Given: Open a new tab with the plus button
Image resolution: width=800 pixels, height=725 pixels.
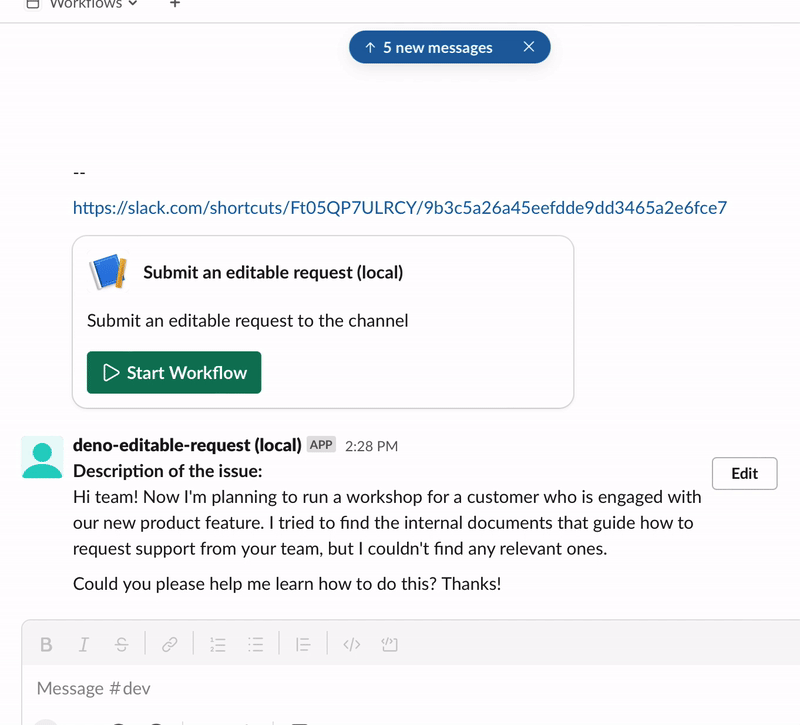Looking at the screenshot, I should pyautogui.click(x=174, y=4).
